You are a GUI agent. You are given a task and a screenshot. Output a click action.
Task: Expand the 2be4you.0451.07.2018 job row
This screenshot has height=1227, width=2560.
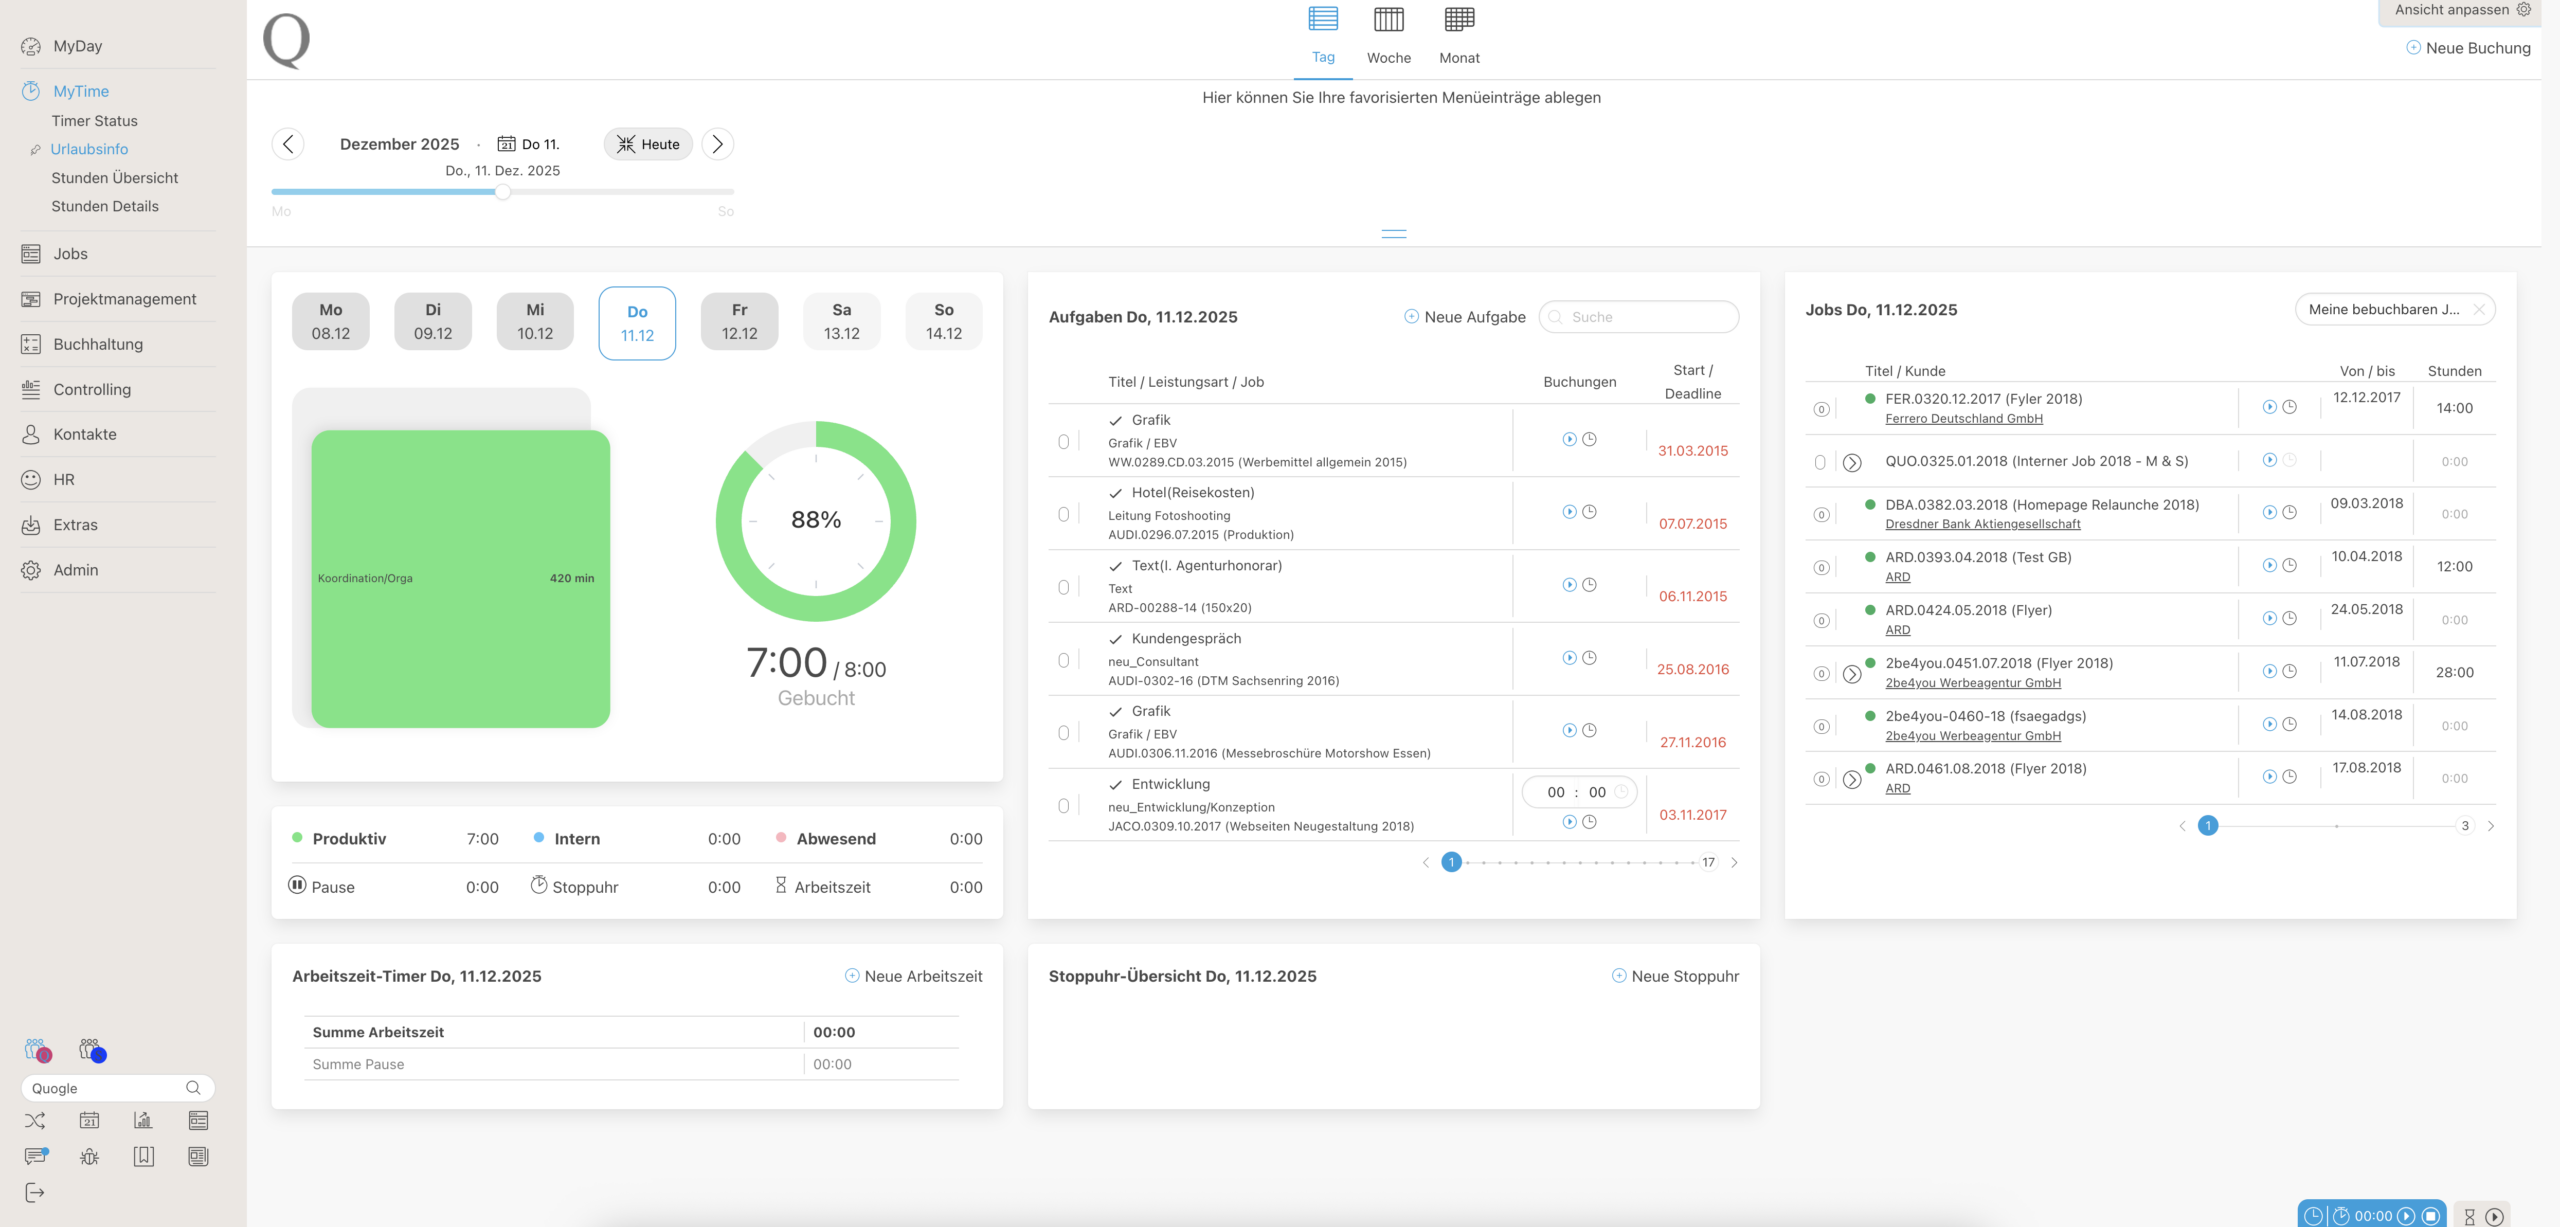[x=1851, y=674]
